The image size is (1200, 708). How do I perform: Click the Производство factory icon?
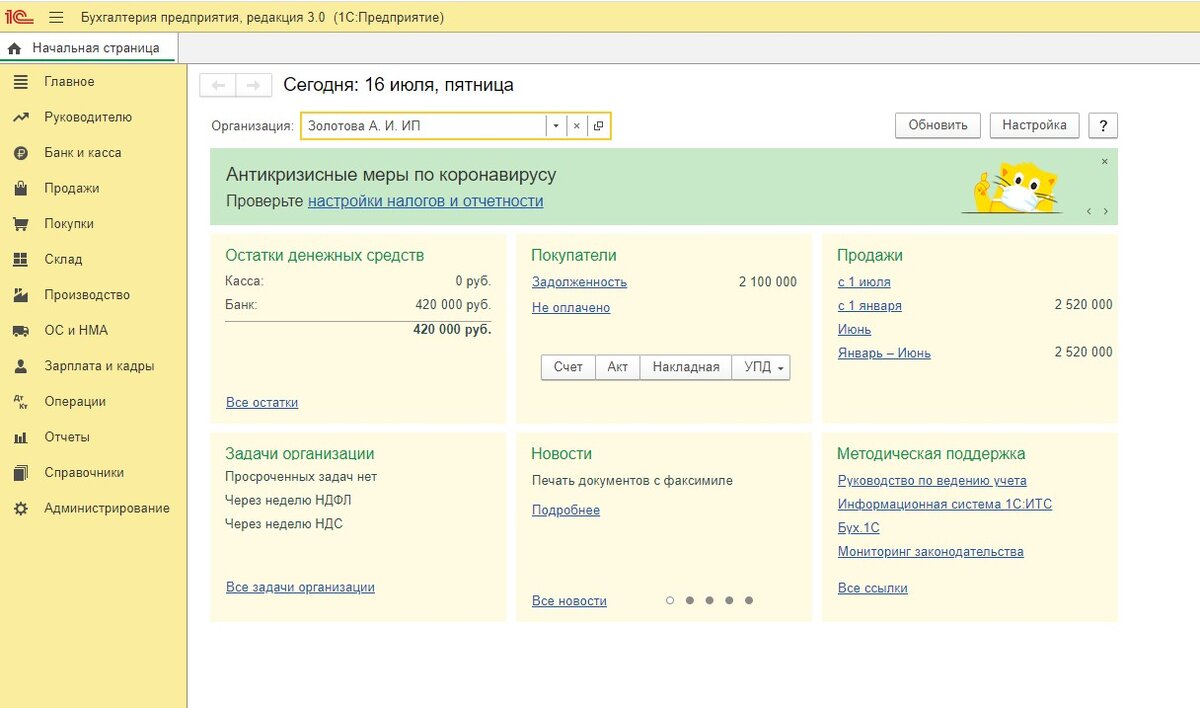click(x=21, y=295)
